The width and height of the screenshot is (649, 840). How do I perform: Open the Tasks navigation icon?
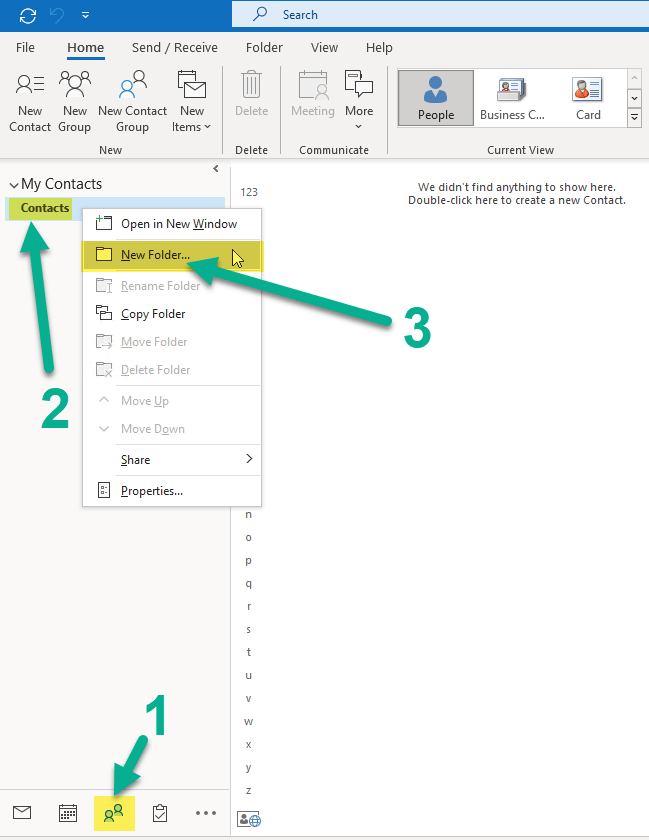click(x=160, y=813)
